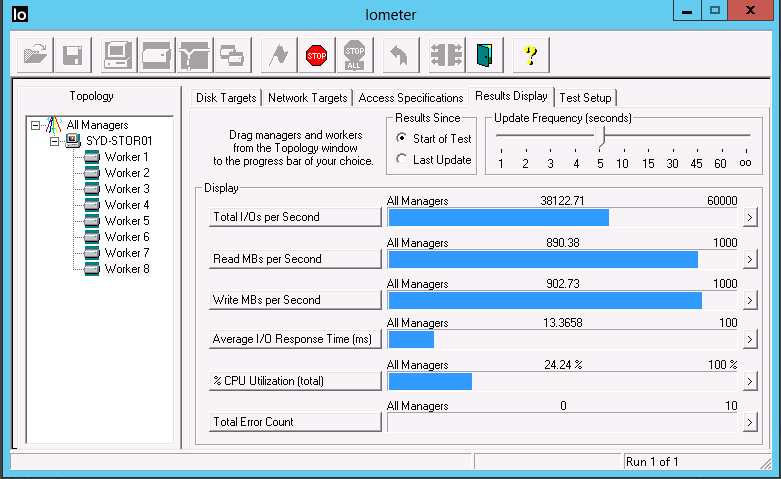
Task: Start new manager computer icon
Action: tap(119, 55)
